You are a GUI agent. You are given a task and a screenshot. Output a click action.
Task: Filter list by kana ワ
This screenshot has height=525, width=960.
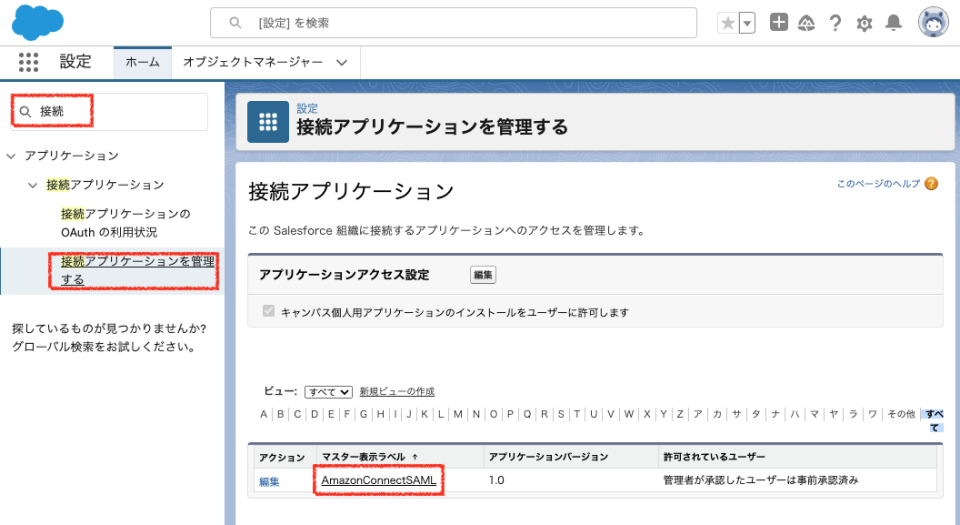[872, 414]
